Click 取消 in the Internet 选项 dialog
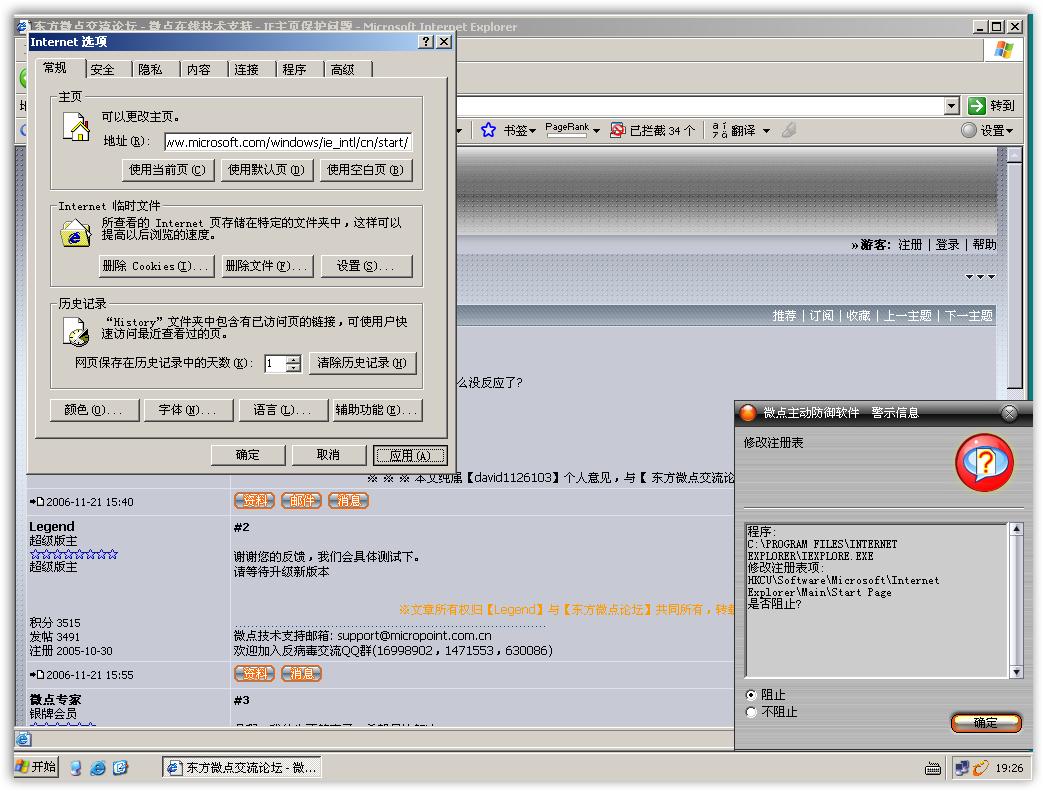 coord(328,455)
